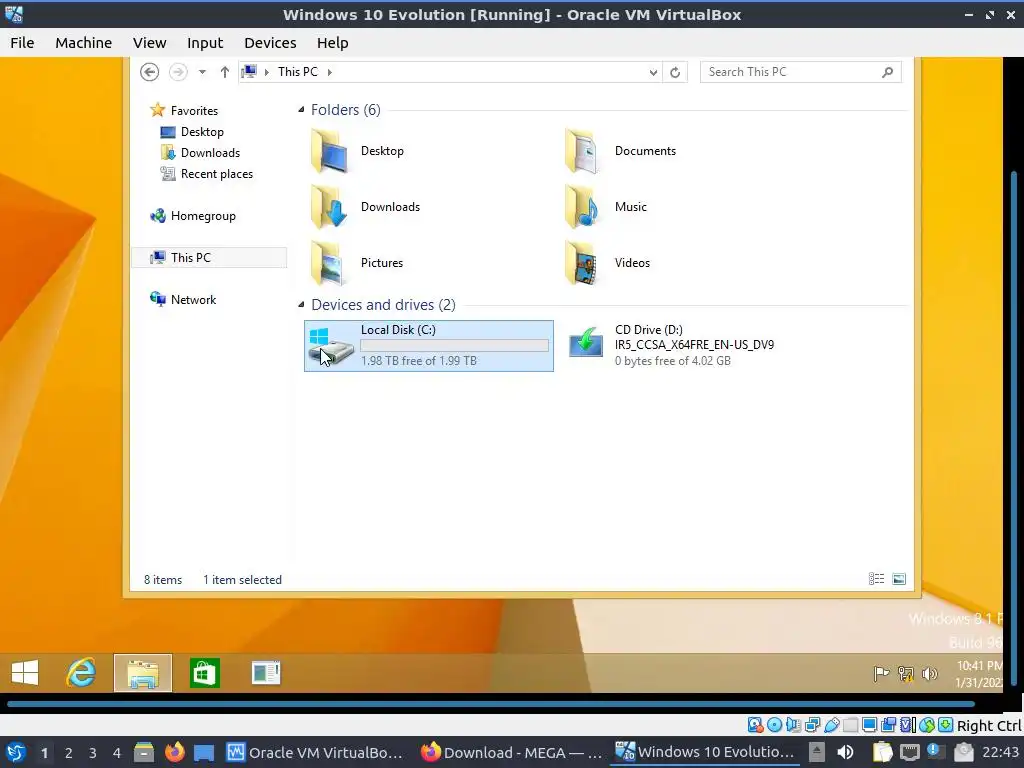Click the Windows Start button
Viewport: 1024px width, 768px height.
[25, 673]
